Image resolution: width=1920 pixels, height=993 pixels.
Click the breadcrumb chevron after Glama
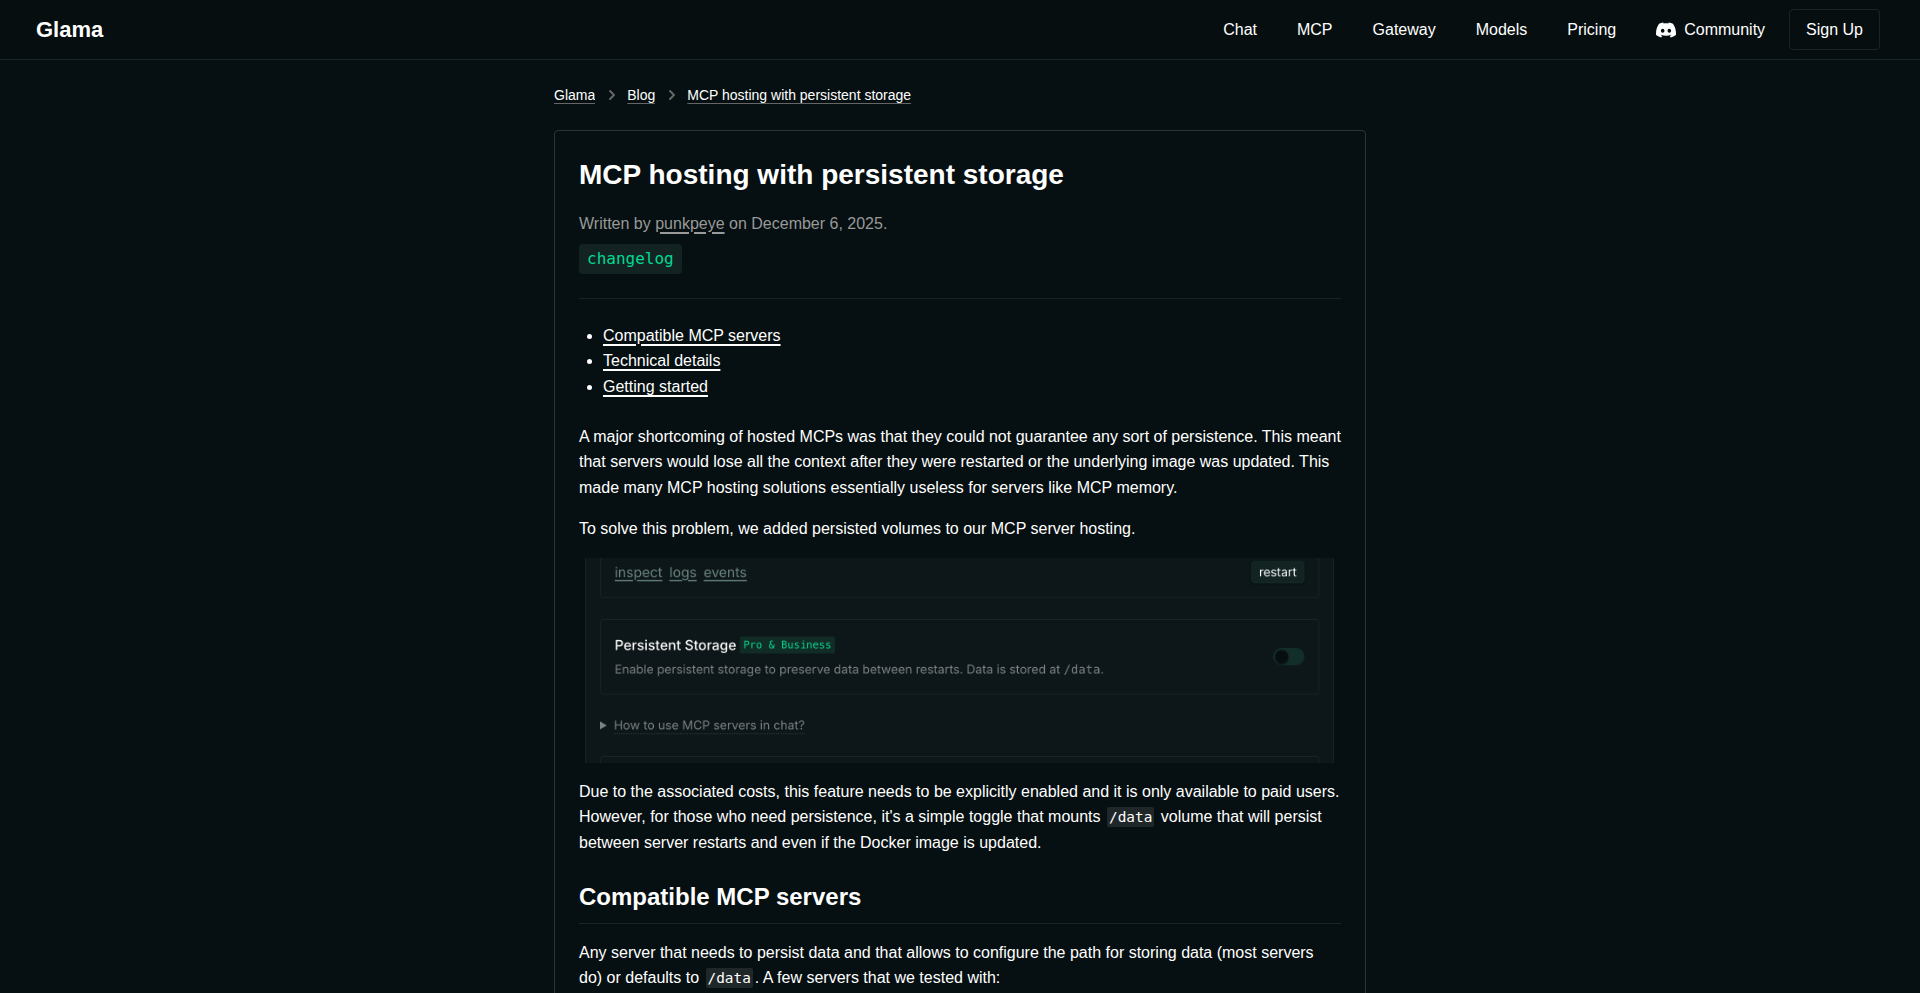(611, 95)
